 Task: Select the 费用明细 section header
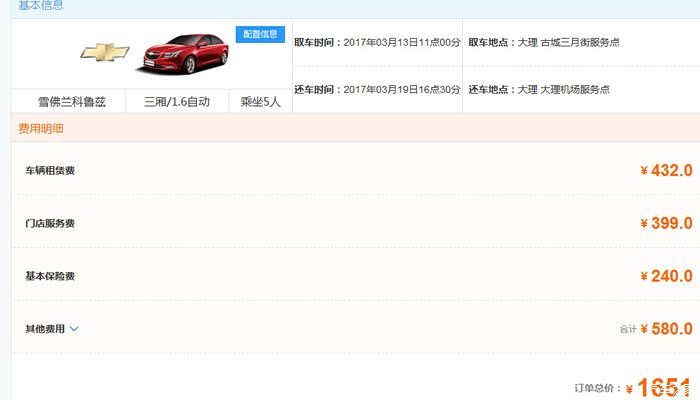point(41,128)
